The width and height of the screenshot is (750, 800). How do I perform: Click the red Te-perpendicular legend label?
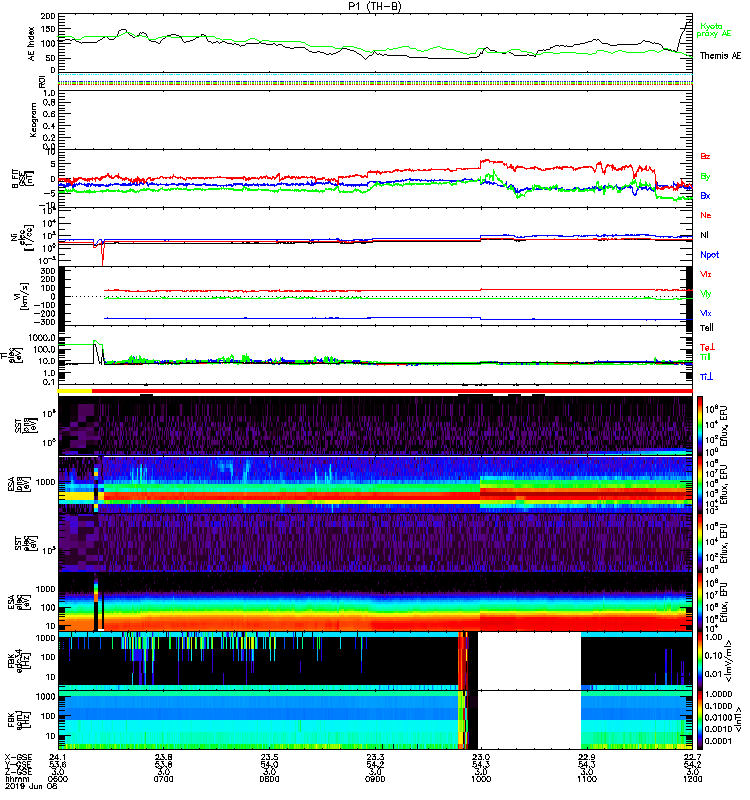tap(707, 347)
